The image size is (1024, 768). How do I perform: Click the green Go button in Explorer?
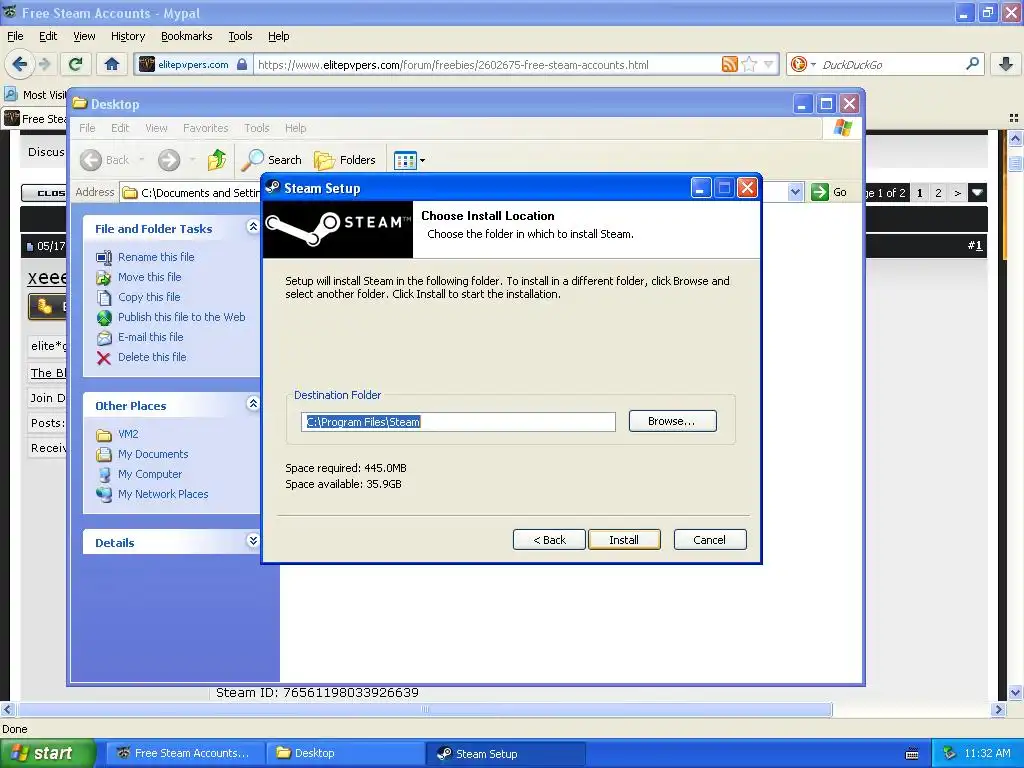(829, 192)
